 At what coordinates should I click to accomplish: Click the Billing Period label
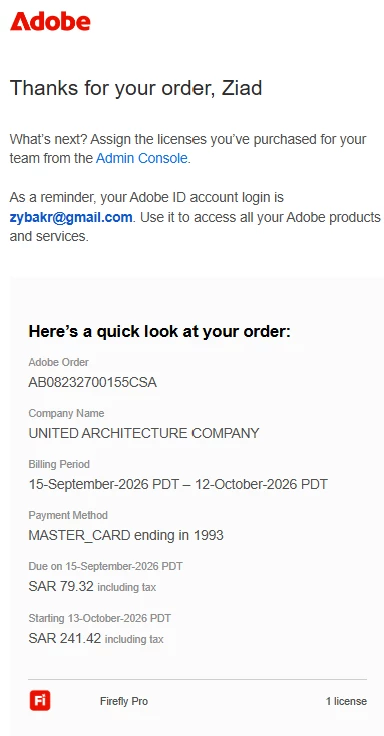click(x=59, y=464)
